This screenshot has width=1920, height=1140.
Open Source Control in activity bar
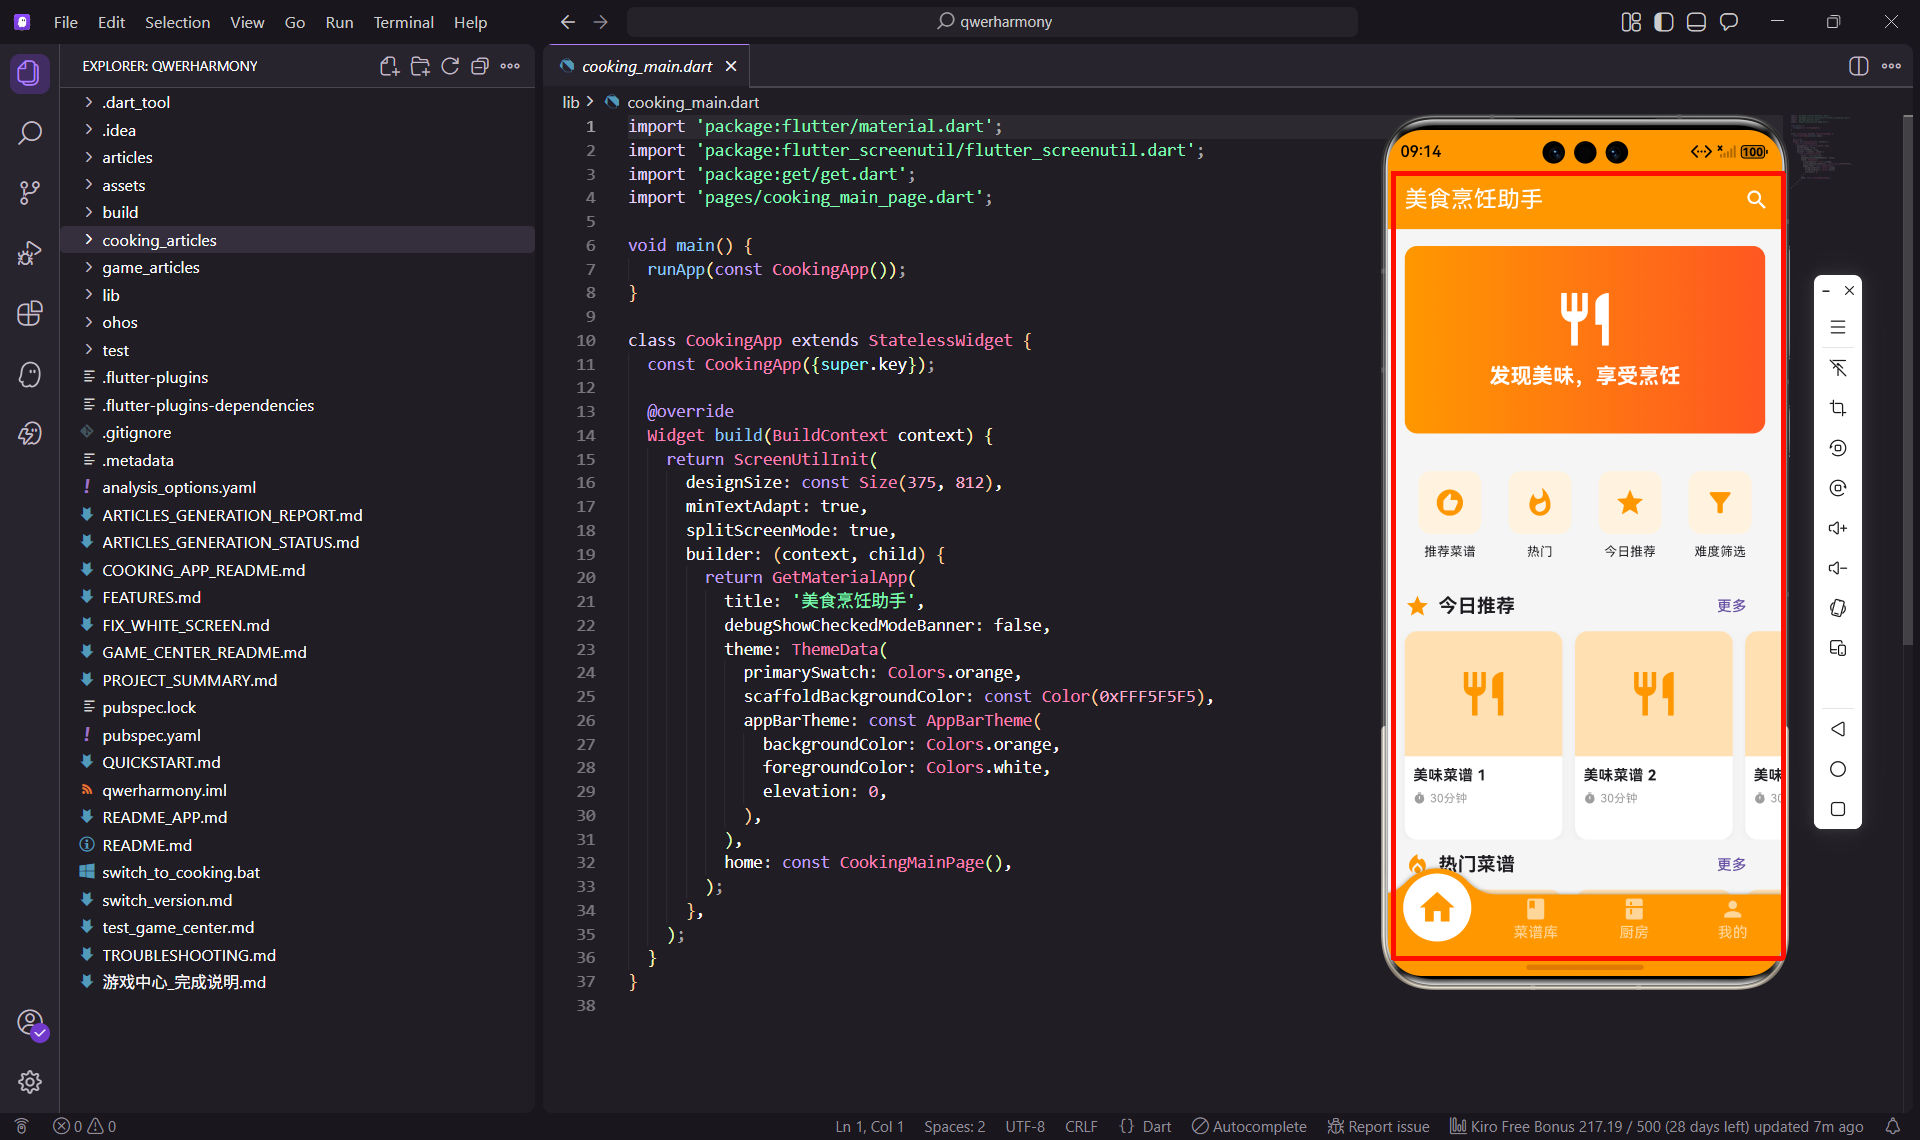point(30,193)
